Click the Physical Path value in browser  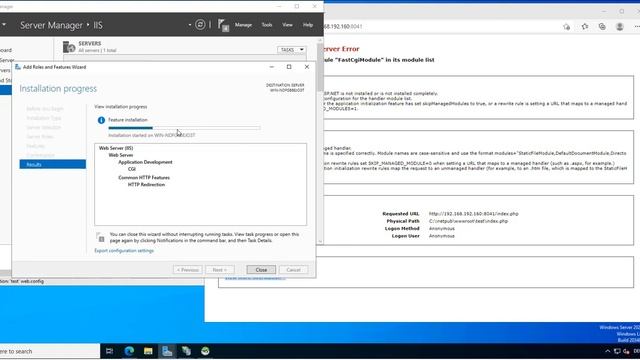pyautogui.click(x=468, y=221)
